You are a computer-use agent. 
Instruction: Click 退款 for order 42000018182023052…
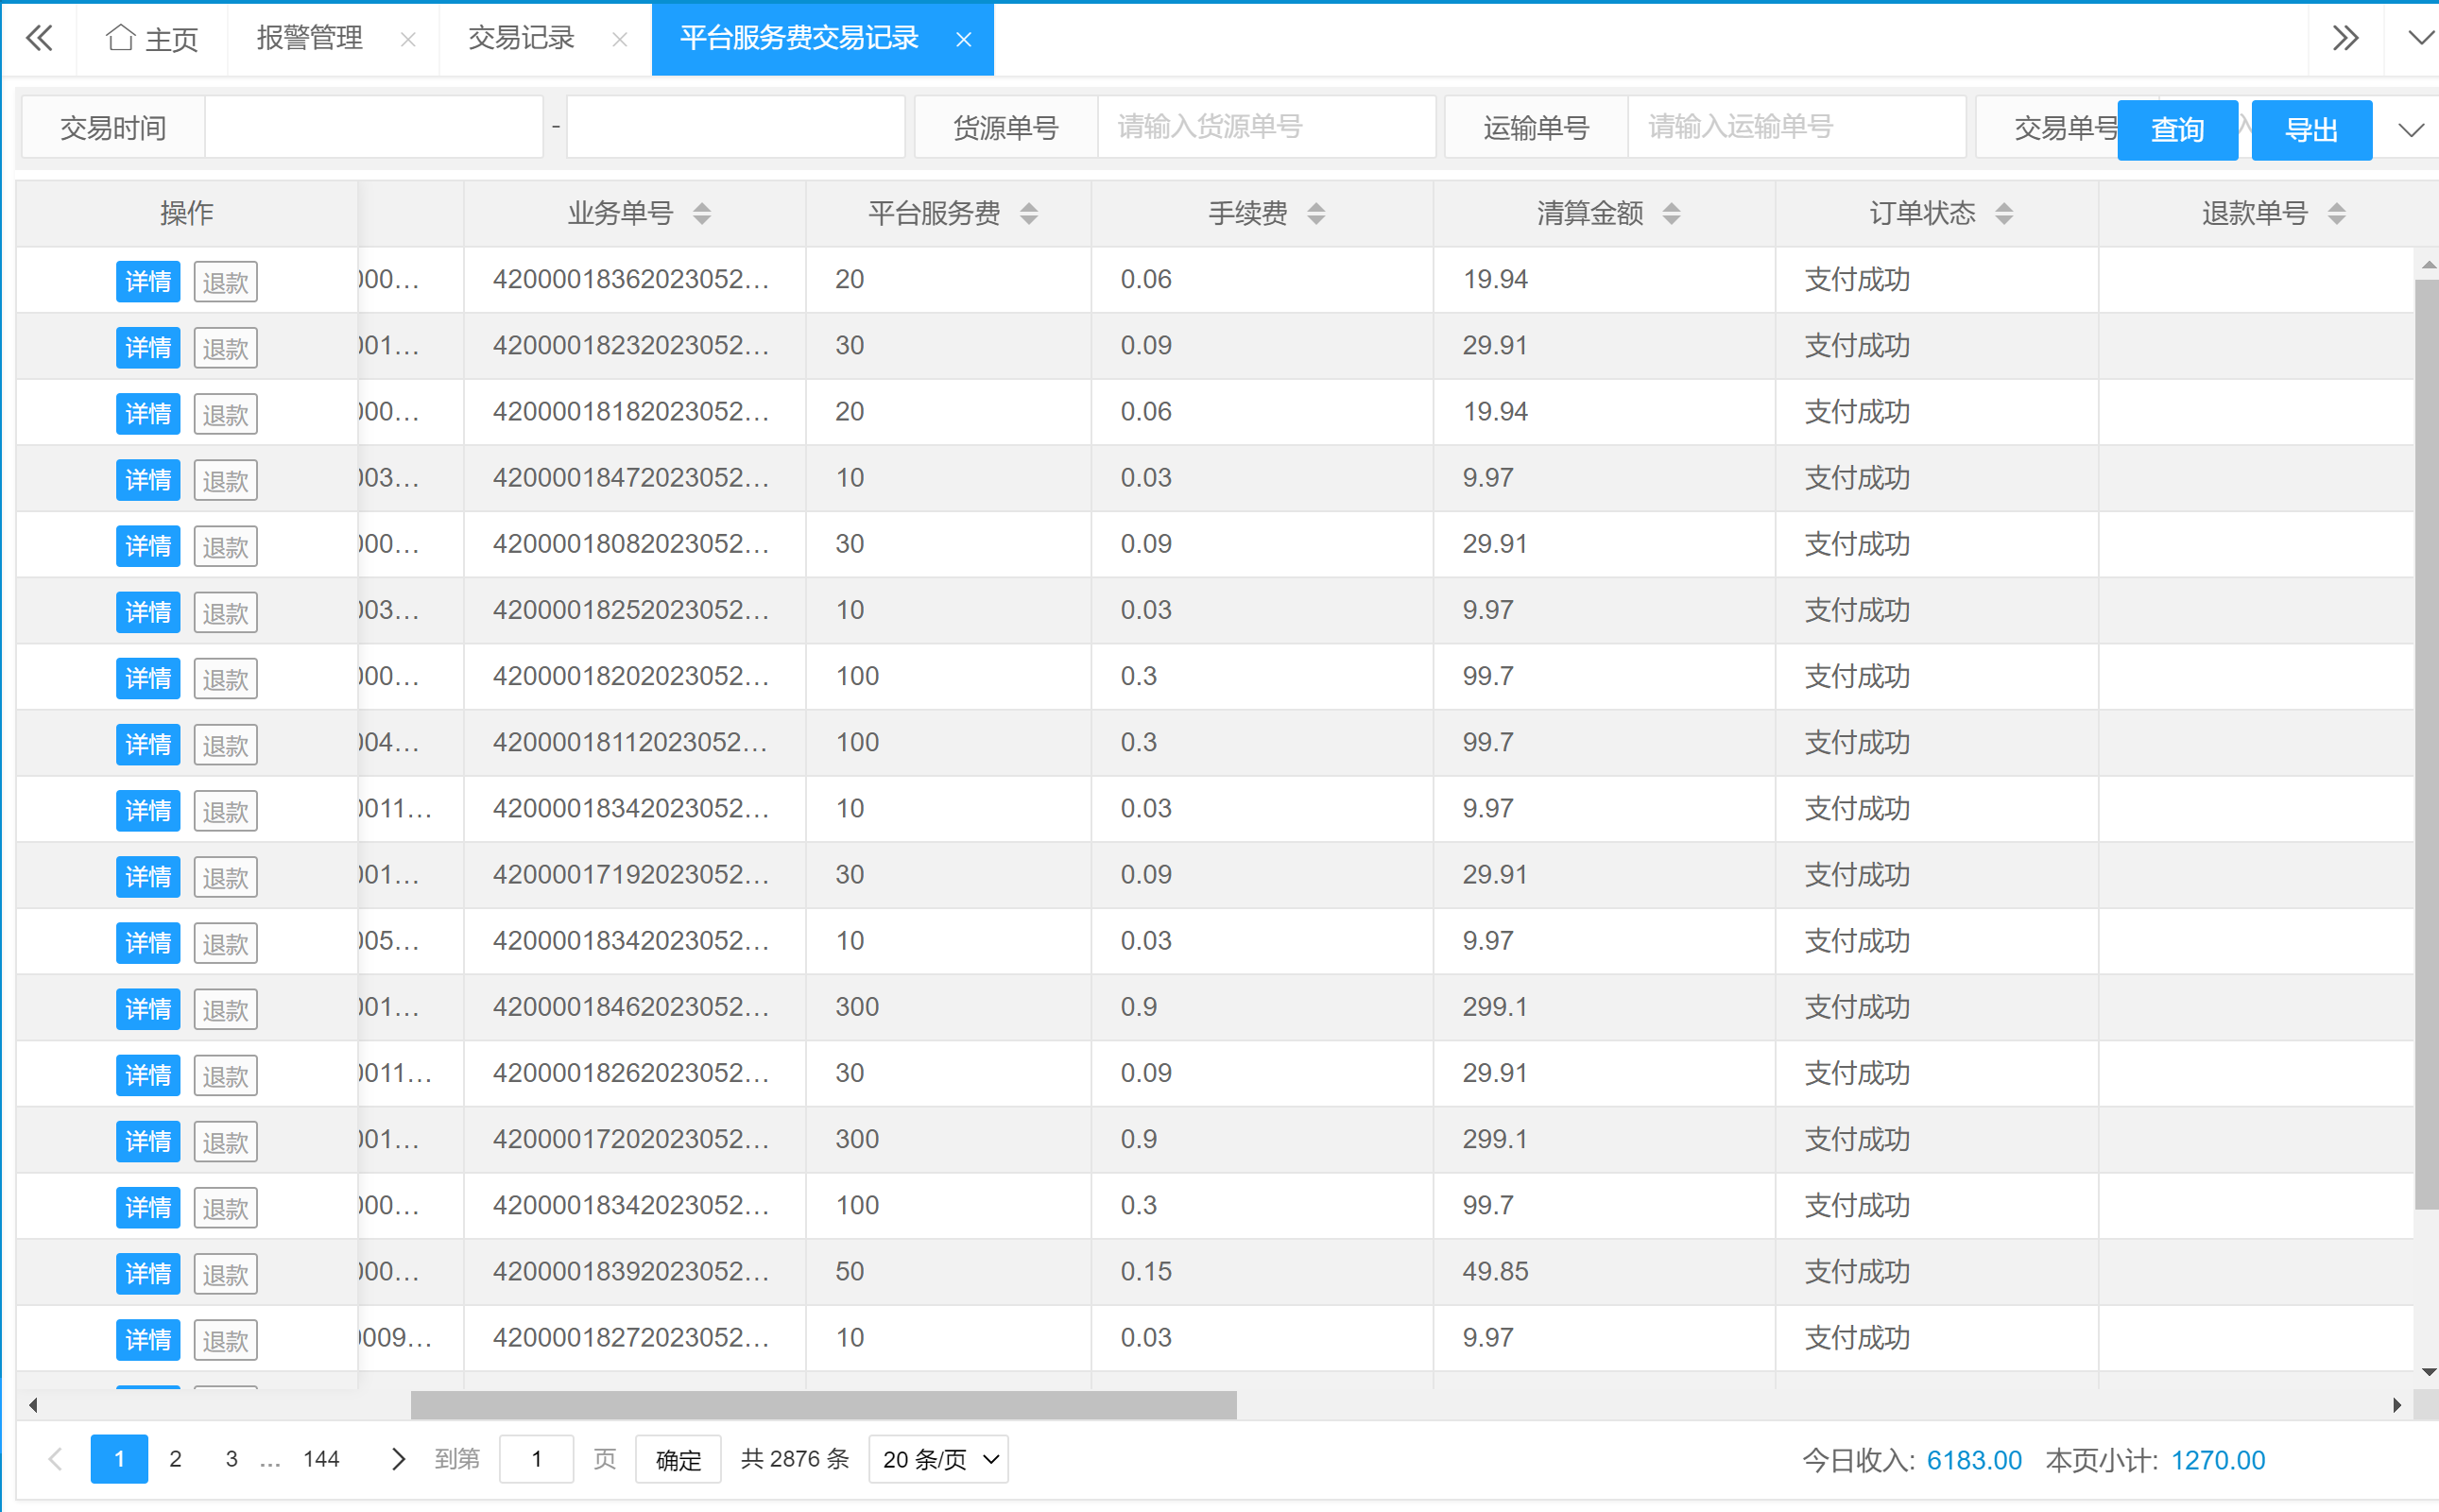(x=225, y=414)
